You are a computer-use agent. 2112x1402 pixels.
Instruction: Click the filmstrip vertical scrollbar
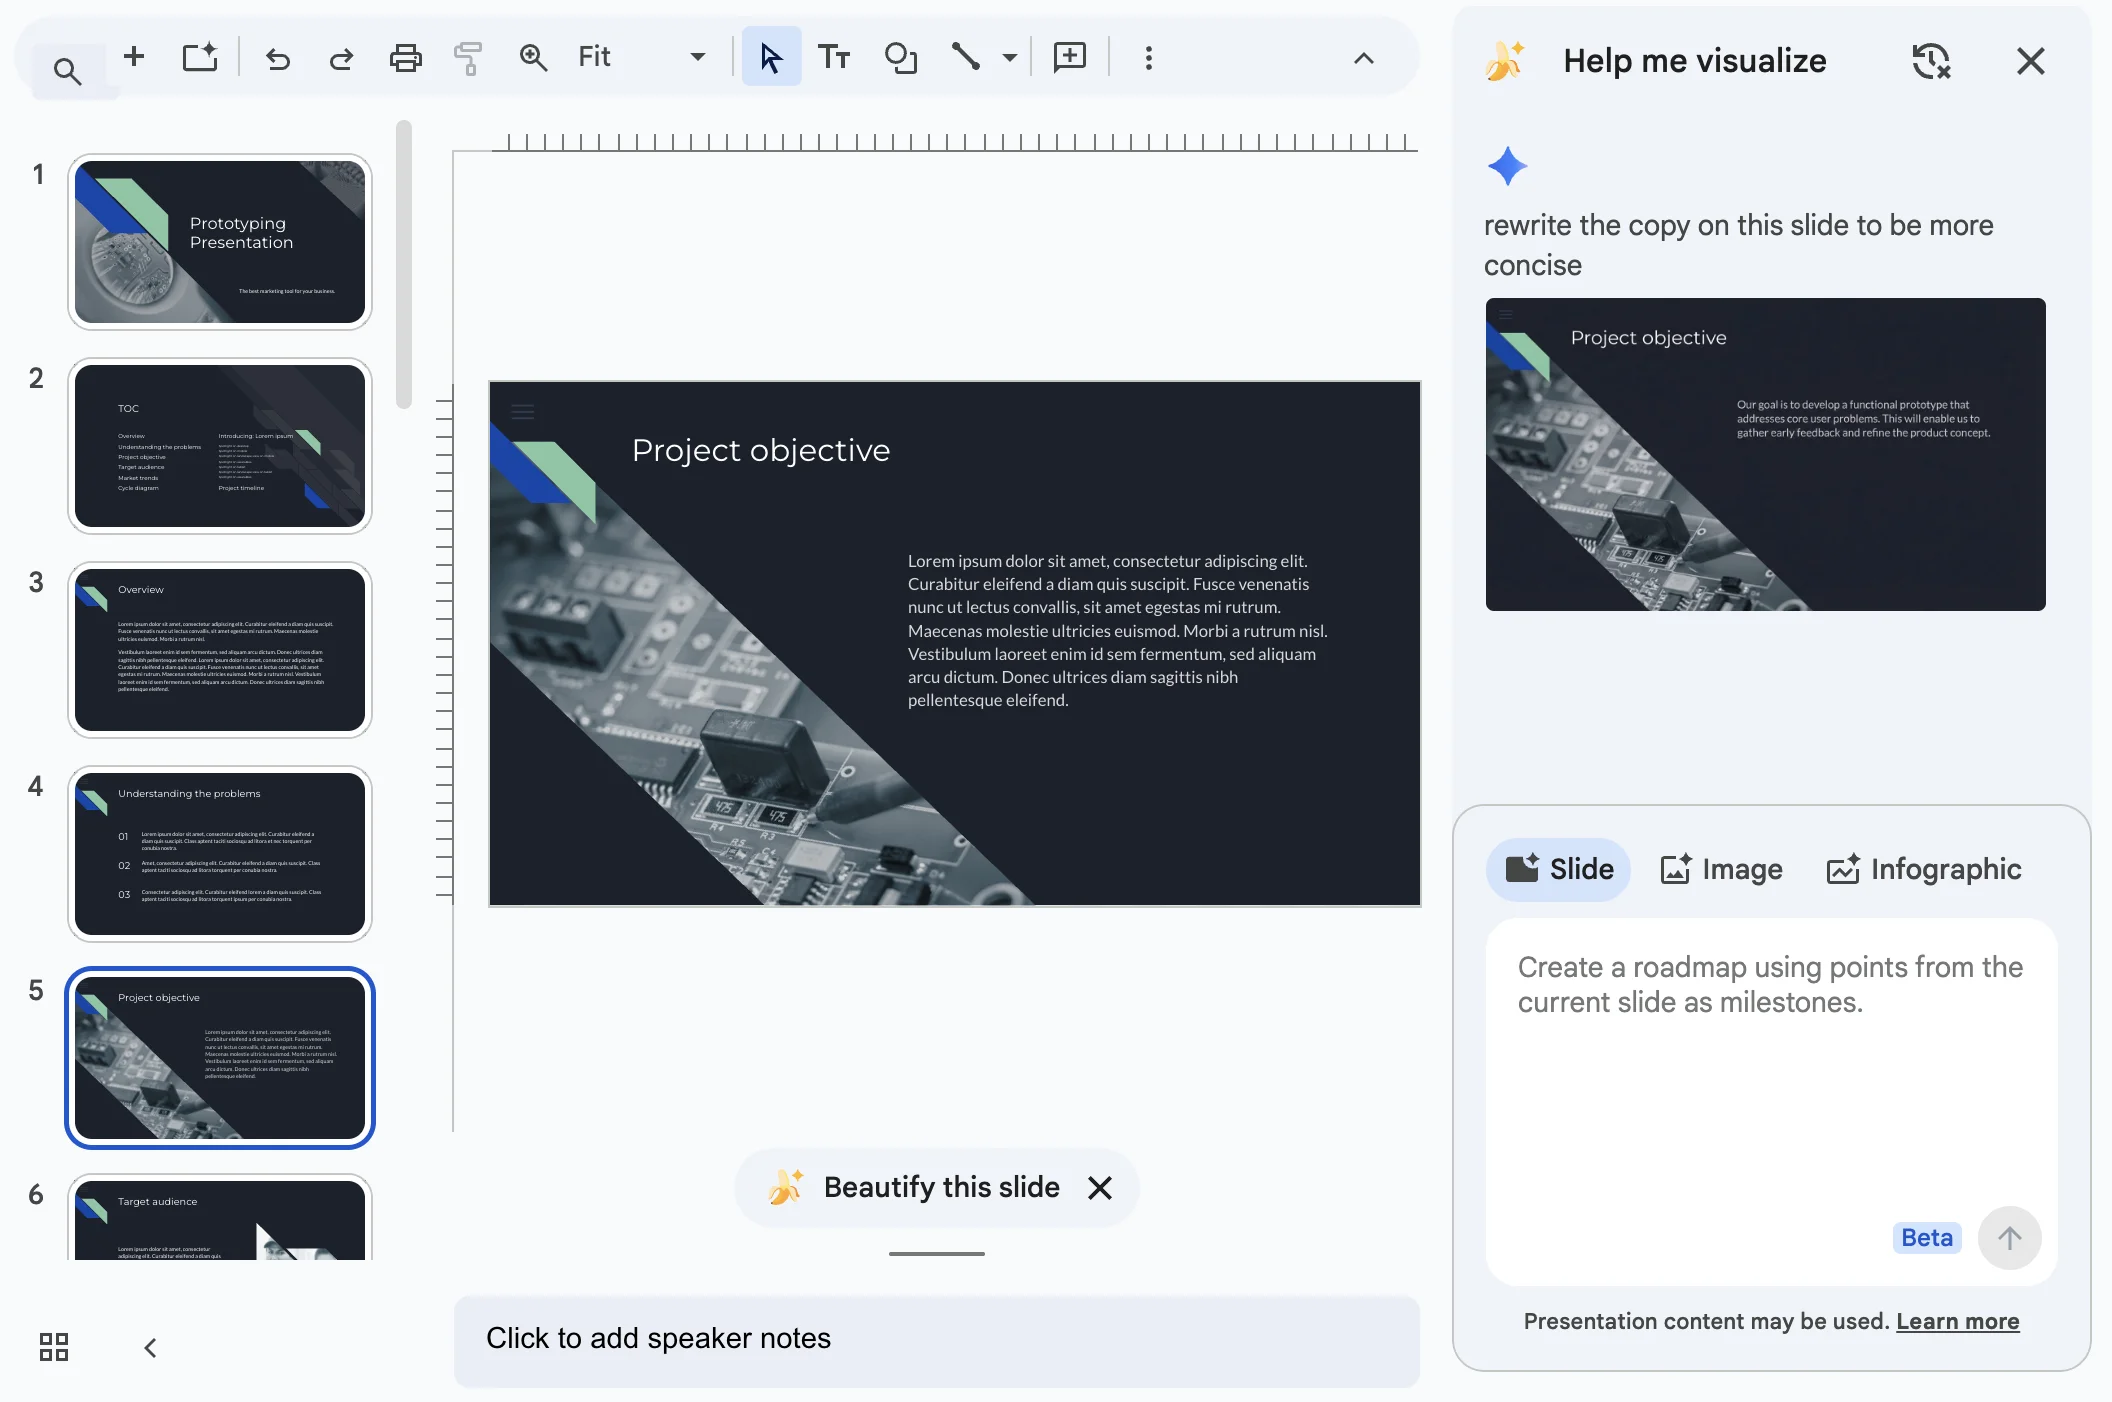[x=404, y=265]
